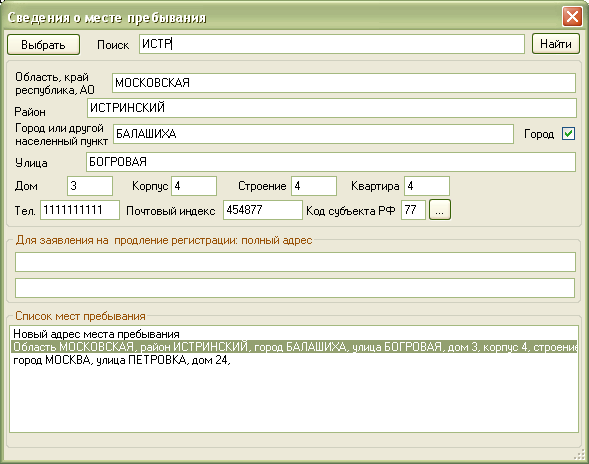
Task: Click the first full address line field
Action: 295,262
